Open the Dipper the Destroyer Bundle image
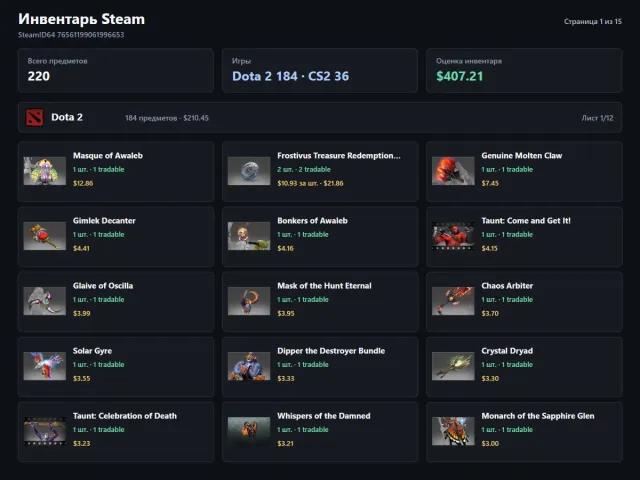 pos(249,366)
